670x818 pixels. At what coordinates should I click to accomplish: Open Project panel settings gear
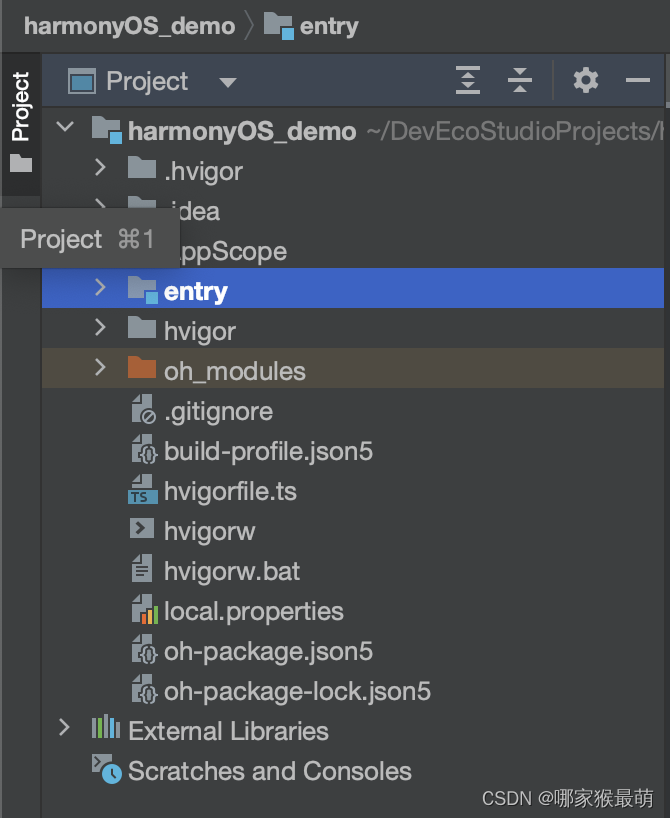click(586, 81)
